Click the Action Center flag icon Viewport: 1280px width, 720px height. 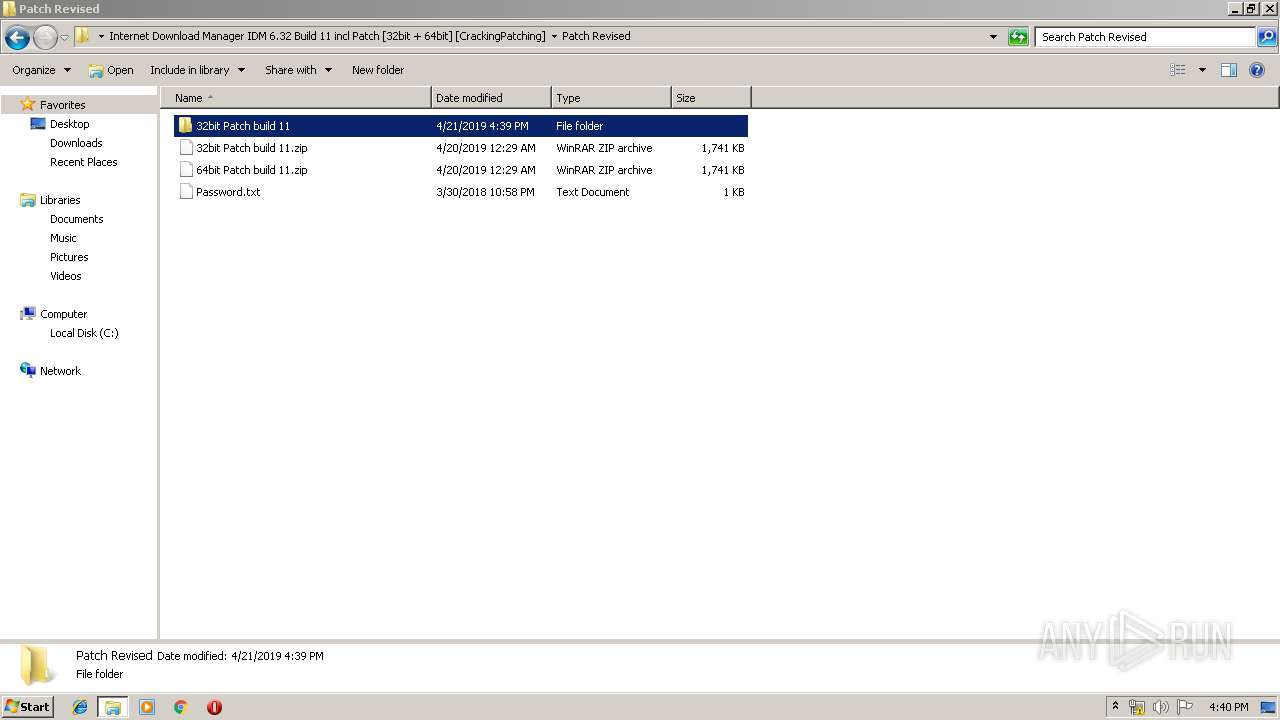click(x=1185, y=707)
